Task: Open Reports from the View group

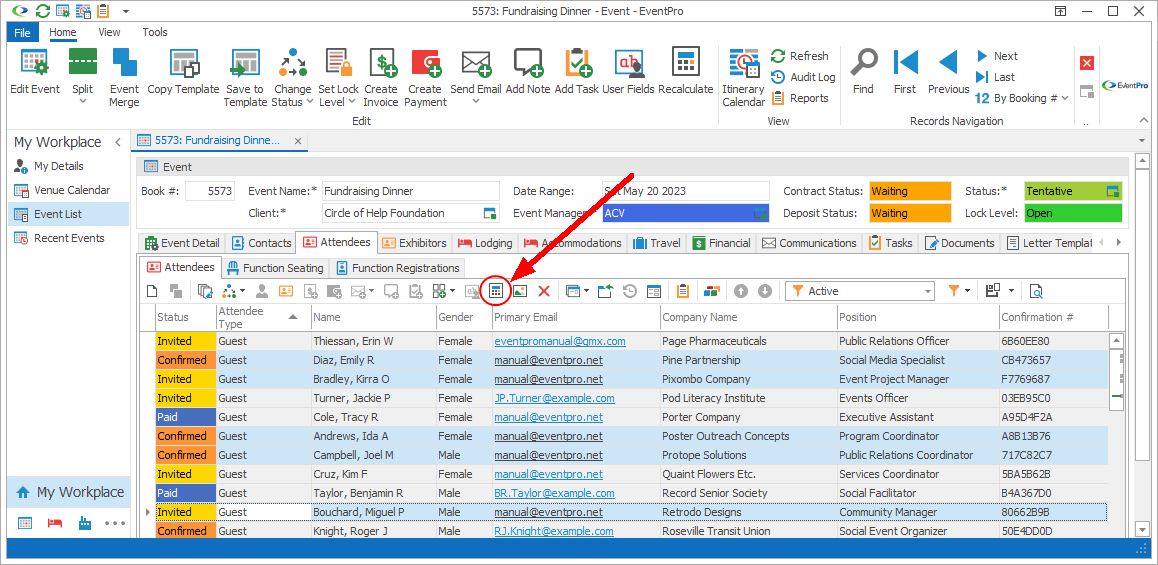Action: tap(799, 97)
